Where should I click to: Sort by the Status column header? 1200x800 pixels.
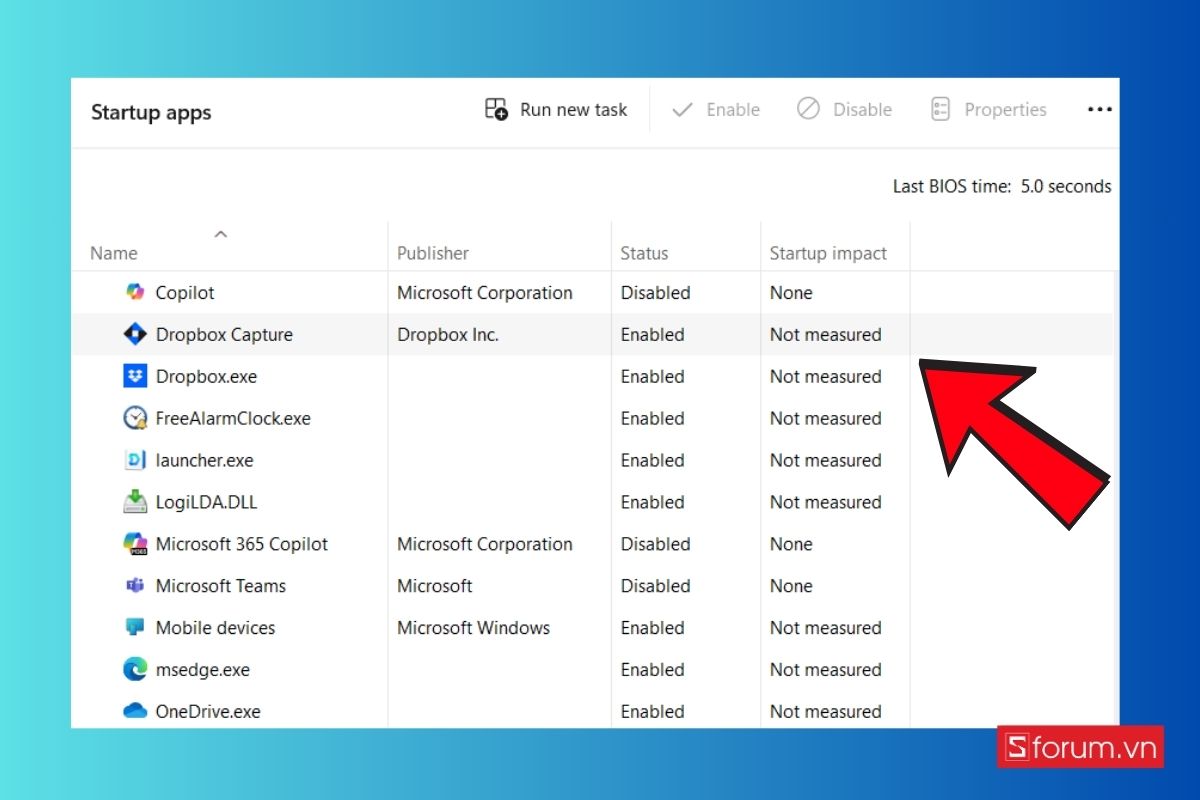(x=644, y=254)
